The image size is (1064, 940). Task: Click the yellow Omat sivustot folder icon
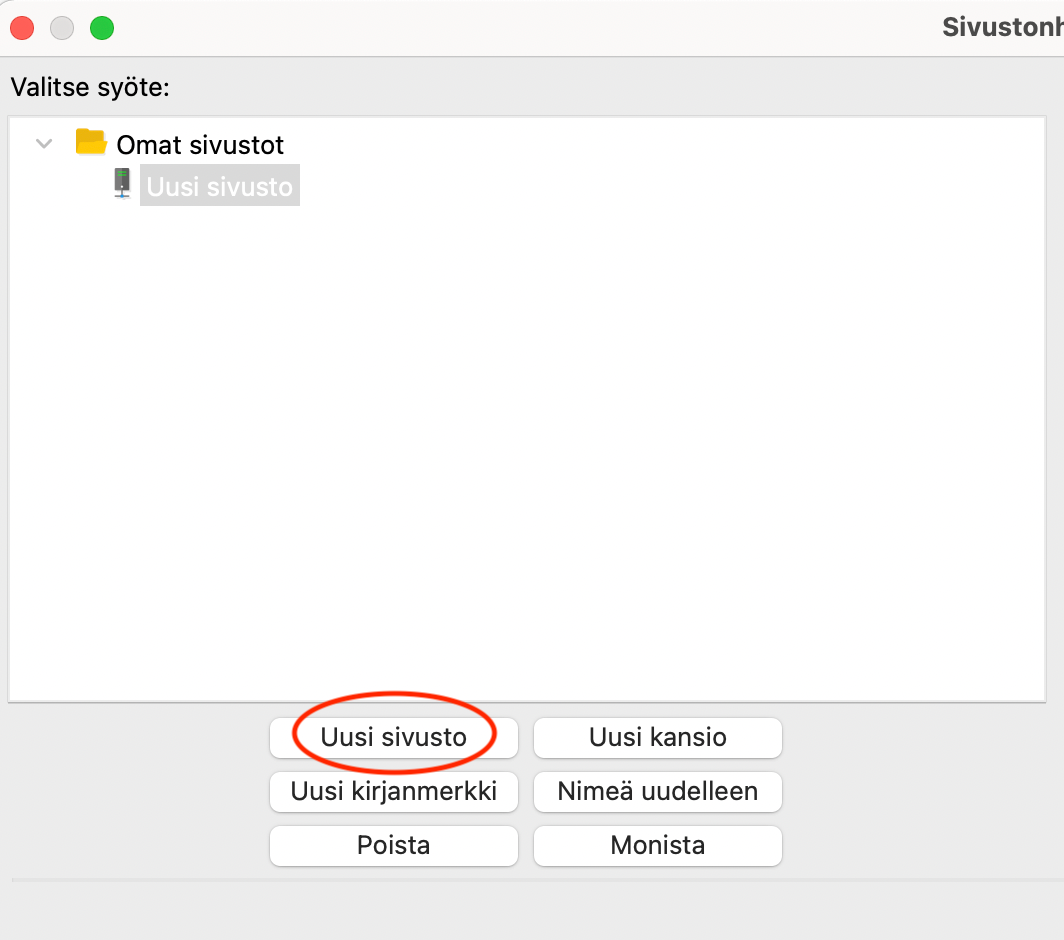91,142
